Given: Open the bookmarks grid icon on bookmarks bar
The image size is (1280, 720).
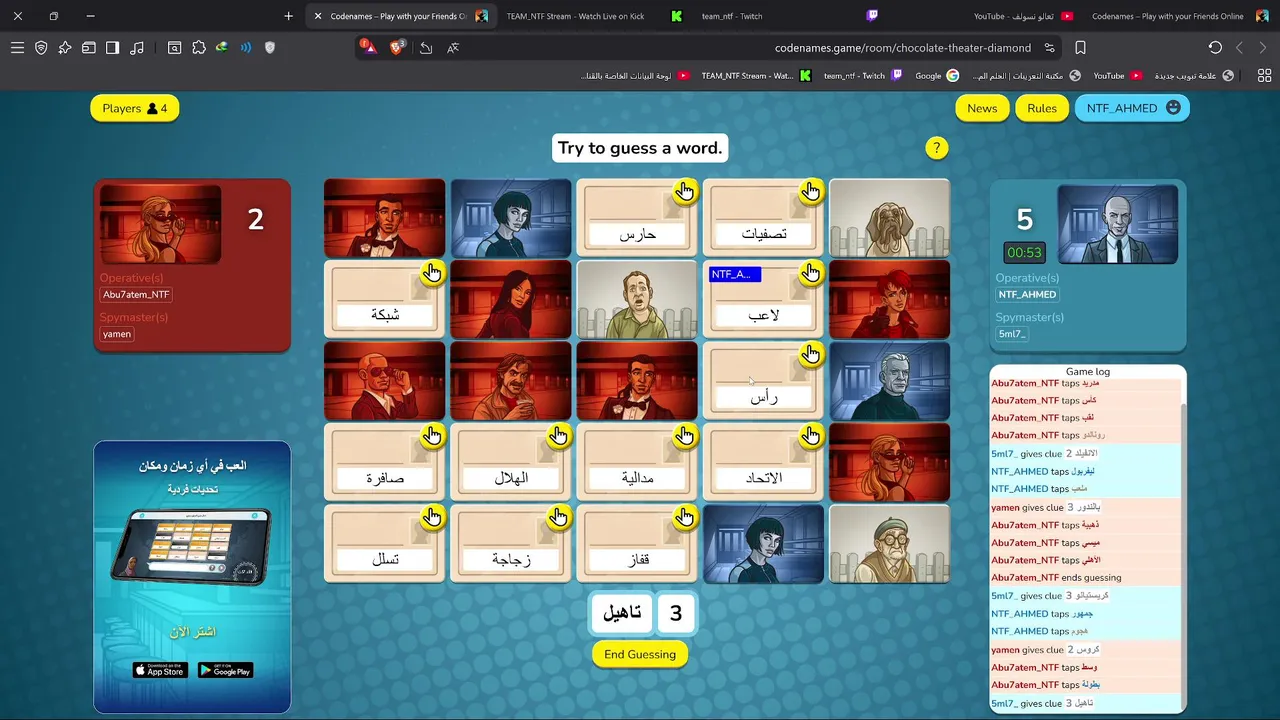Looking at the screenshot, I should [x=1264, y=75].
